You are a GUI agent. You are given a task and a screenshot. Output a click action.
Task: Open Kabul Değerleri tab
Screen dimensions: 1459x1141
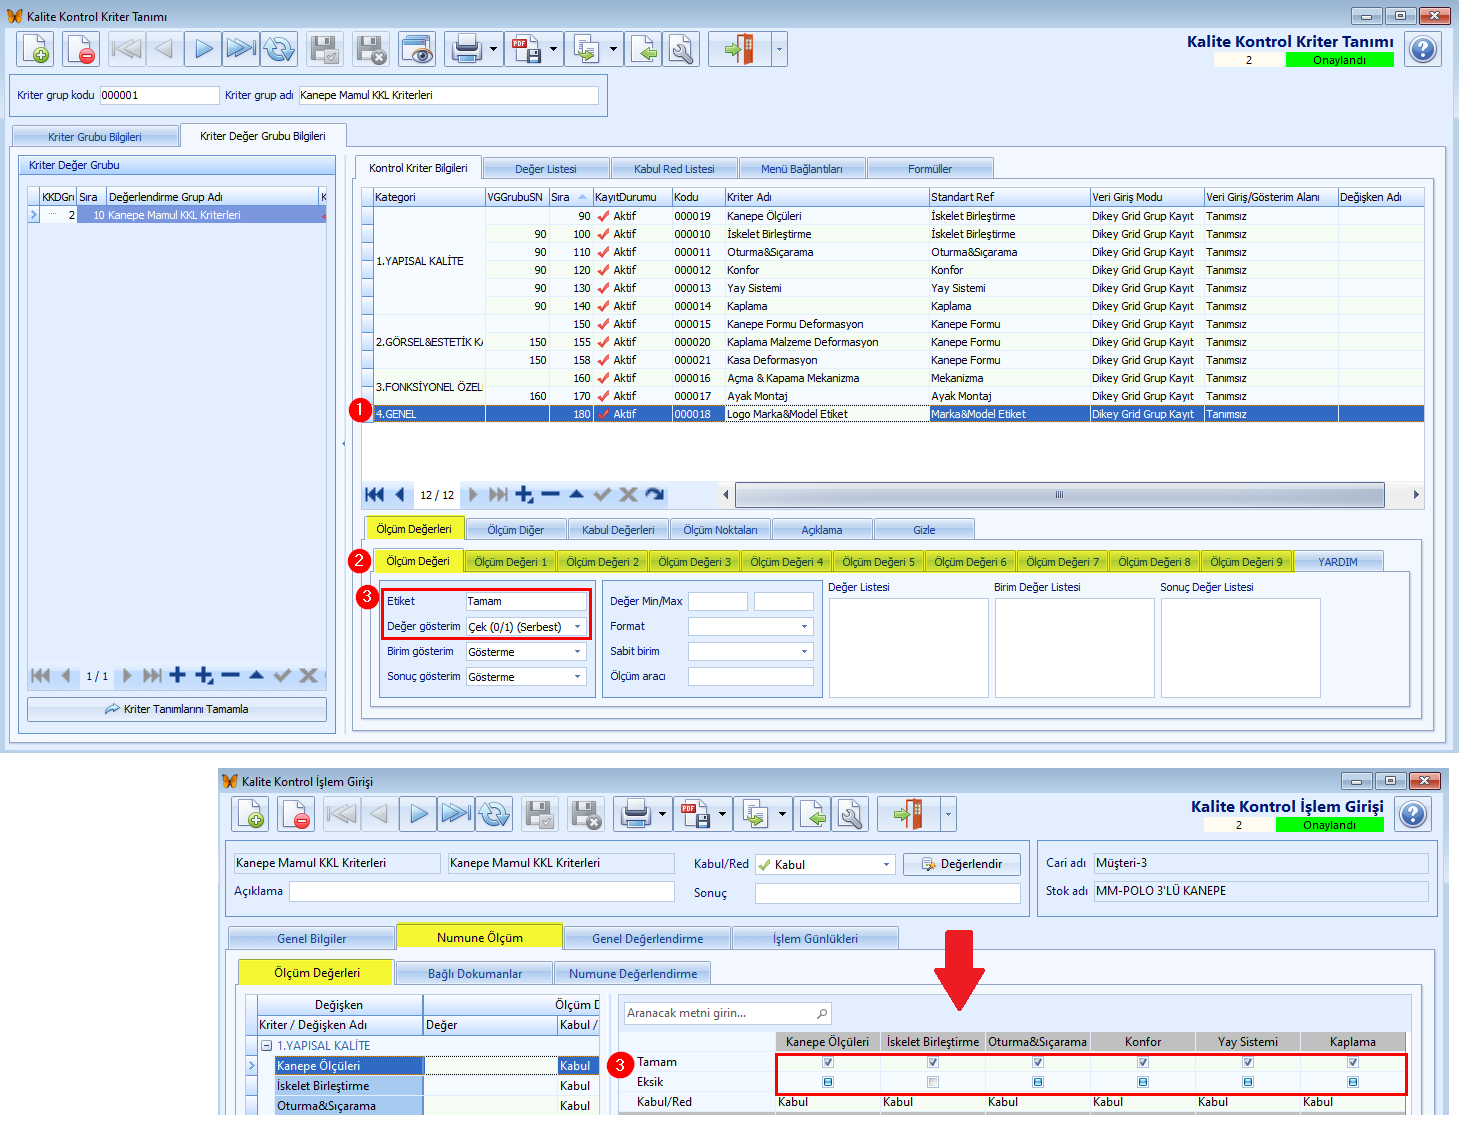click(618, 530)
